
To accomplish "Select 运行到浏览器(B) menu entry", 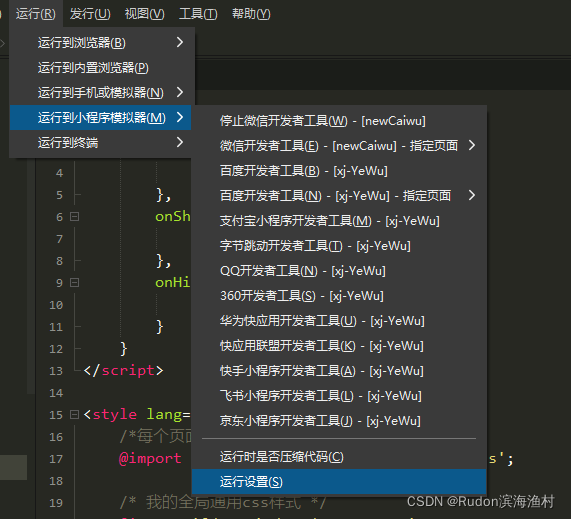I will (102, 43).
